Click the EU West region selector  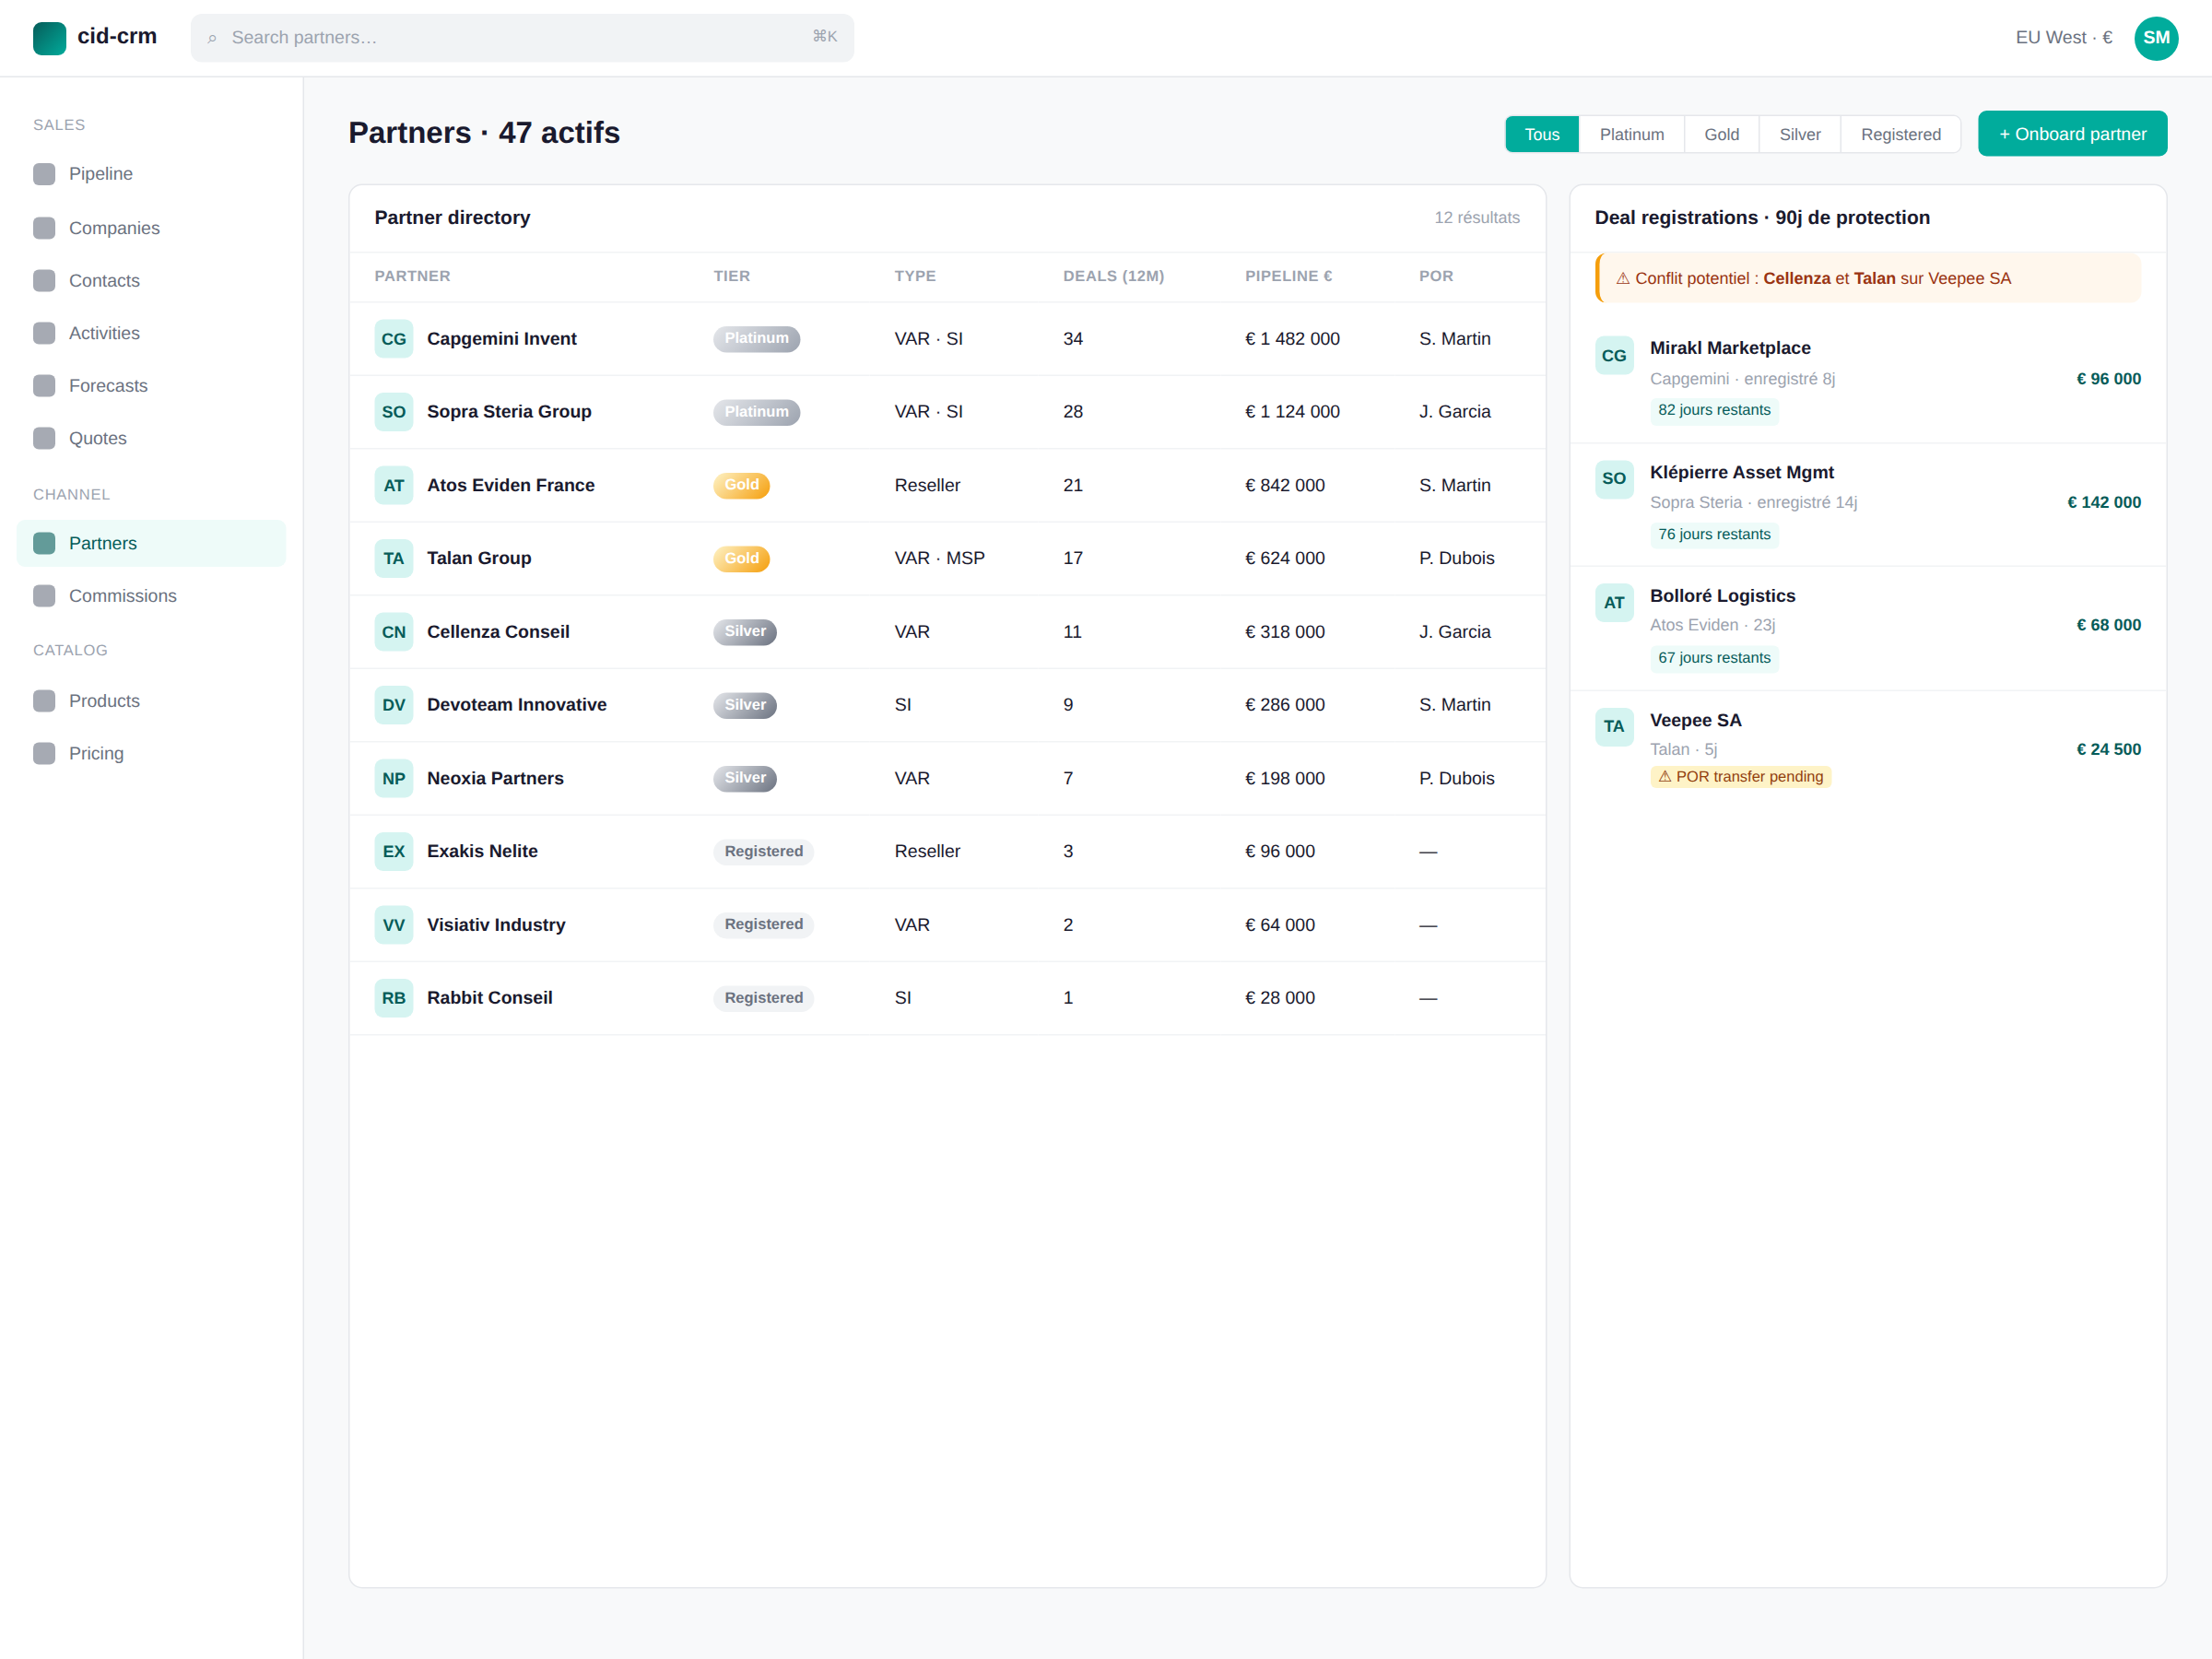2063,38
